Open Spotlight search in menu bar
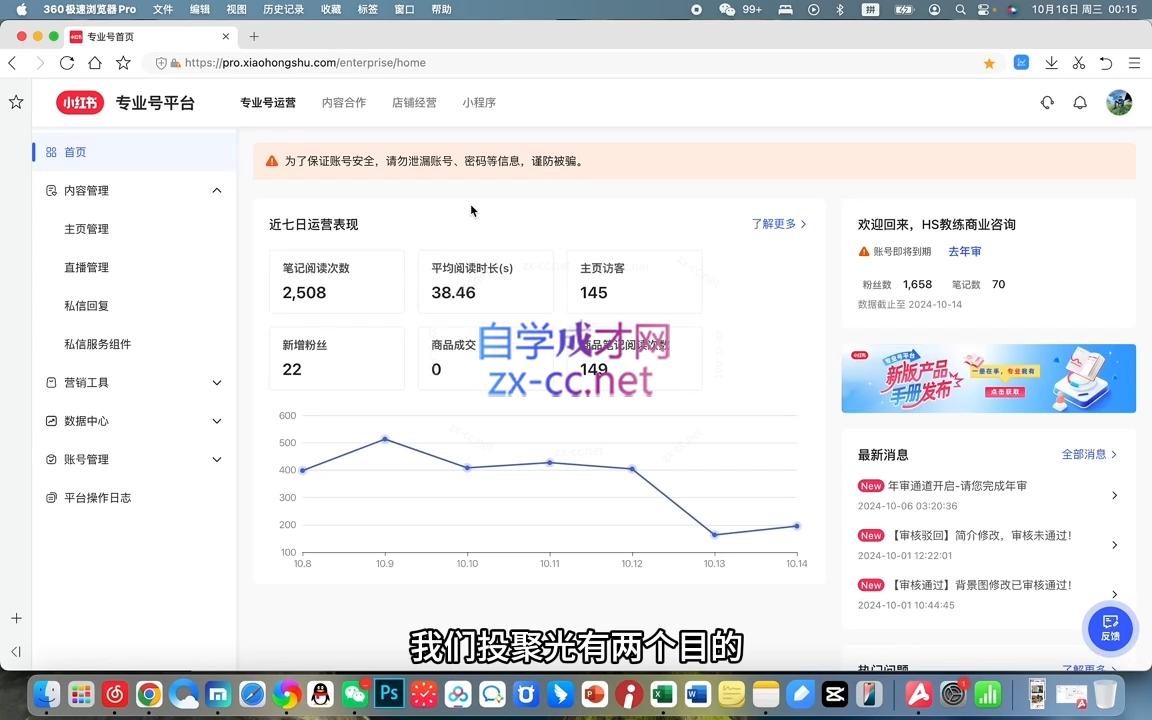Viewport: 1152px width, 720px height. 960,10
